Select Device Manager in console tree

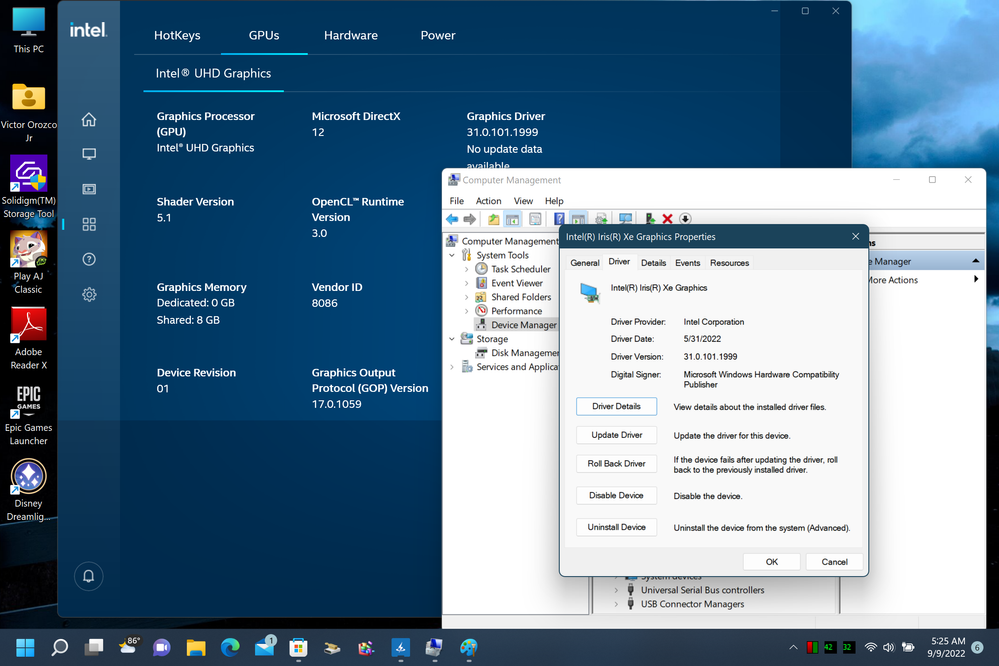517,325
